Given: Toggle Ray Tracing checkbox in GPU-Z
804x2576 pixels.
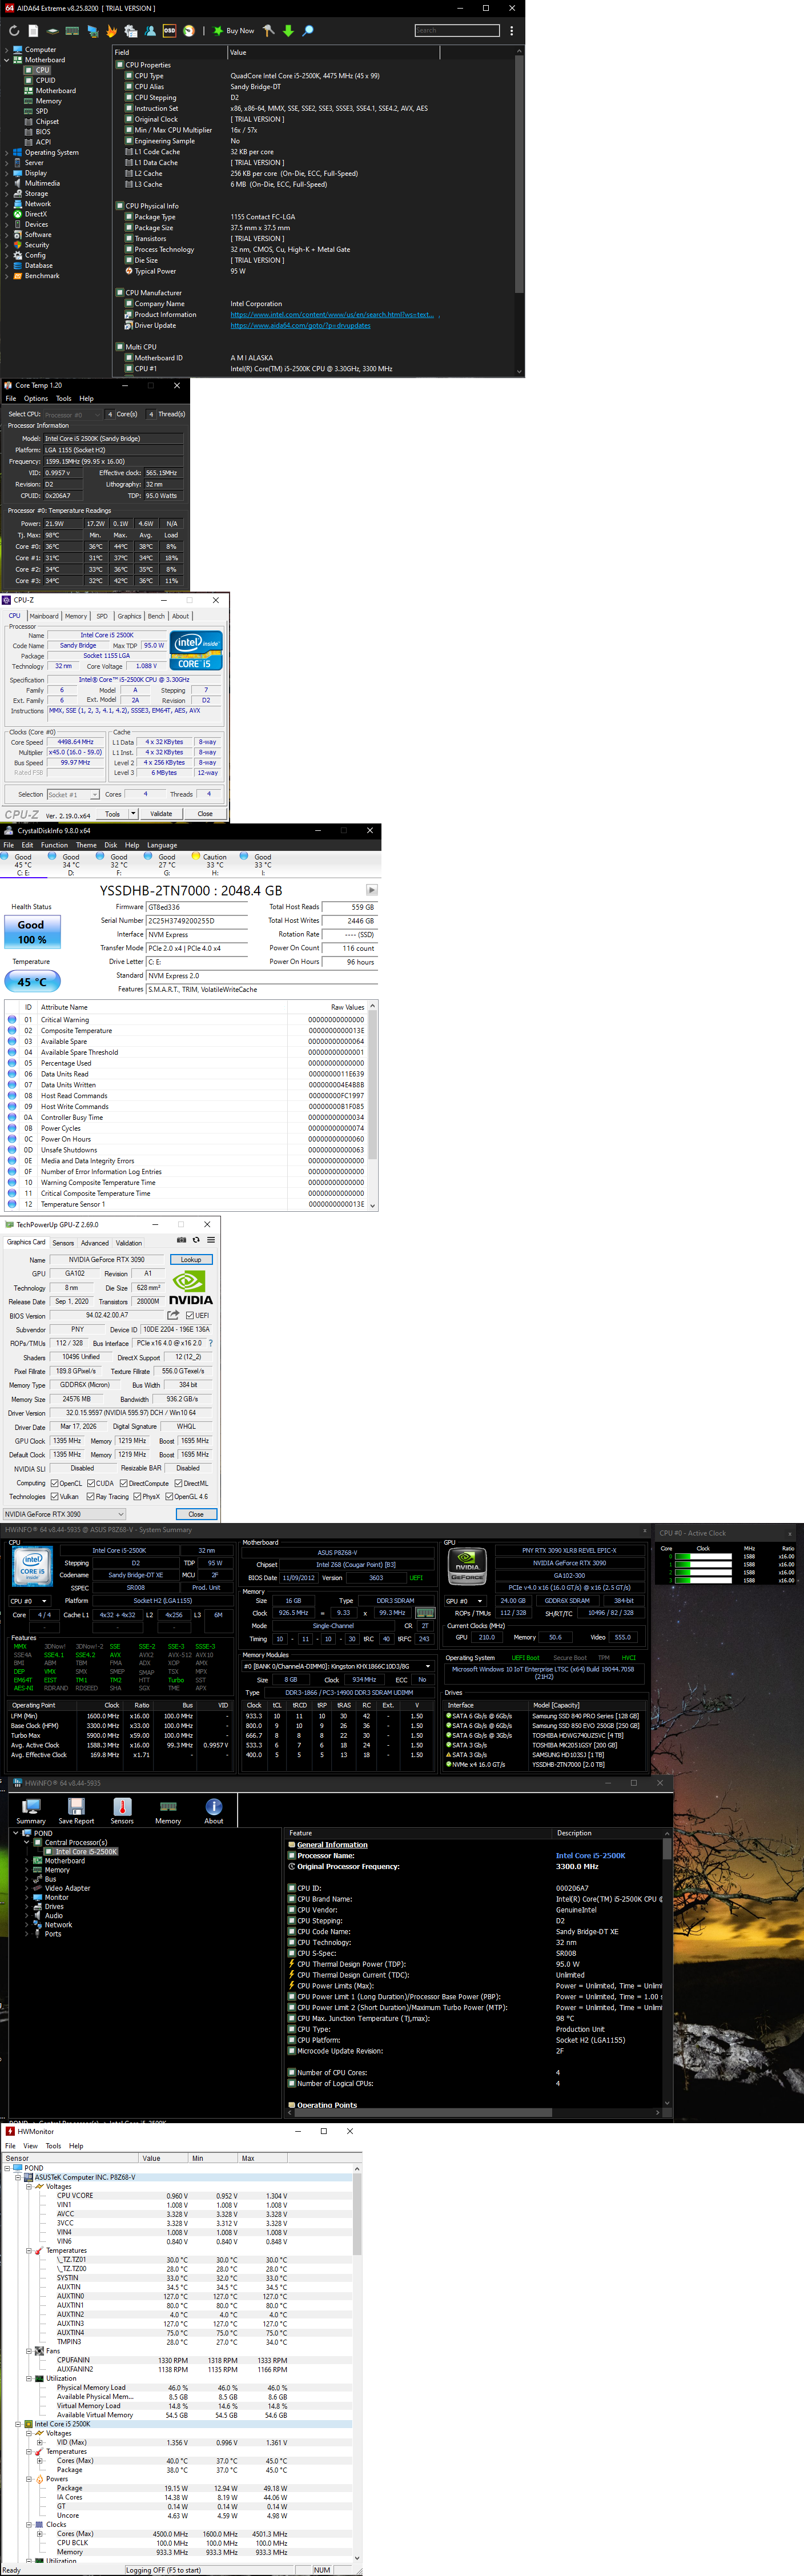Looking at the screenshot, I should (x=91, y=1497).
